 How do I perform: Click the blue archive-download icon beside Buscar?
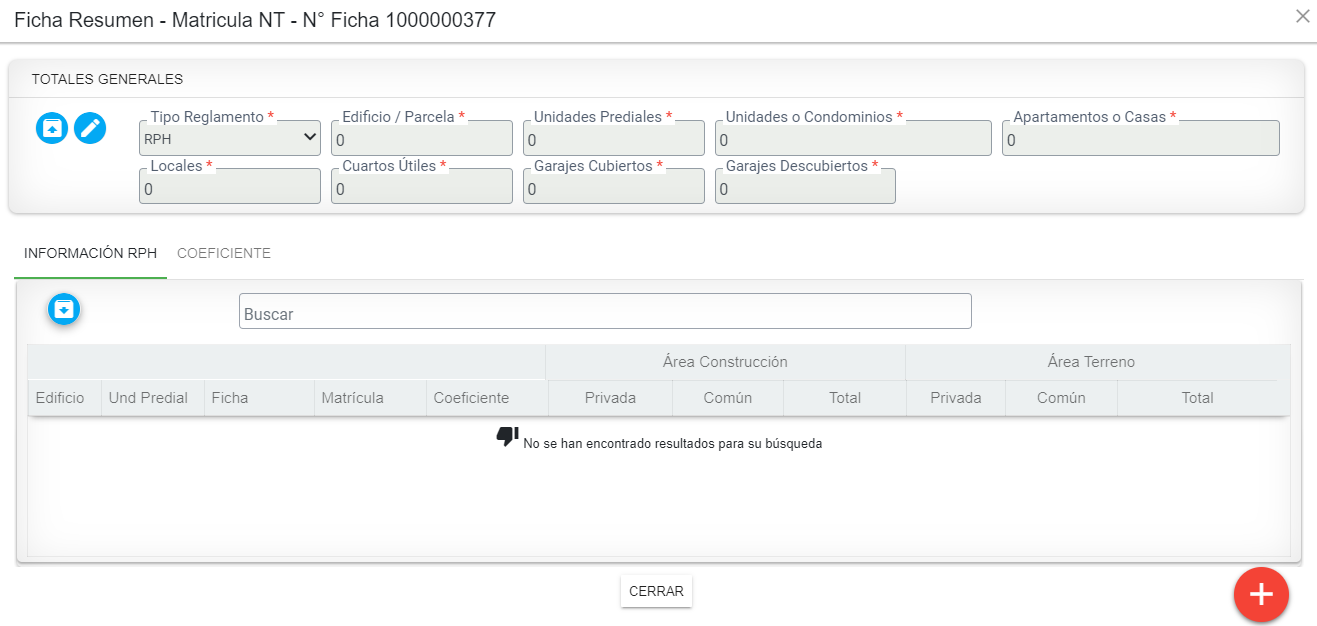coord(64,310)
